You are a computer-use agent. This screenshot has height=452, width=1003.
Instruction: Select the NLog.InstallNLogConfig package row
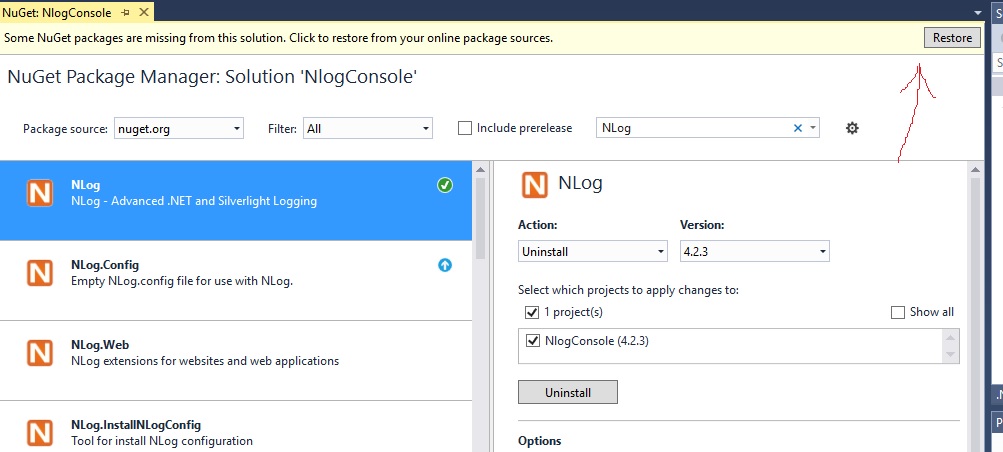pos(236,427)
